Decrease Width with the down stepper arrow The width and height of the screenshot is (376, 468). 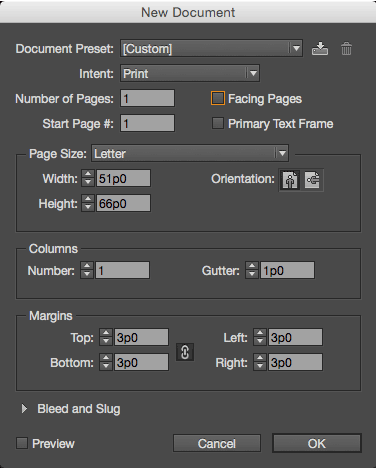point(88,182)
